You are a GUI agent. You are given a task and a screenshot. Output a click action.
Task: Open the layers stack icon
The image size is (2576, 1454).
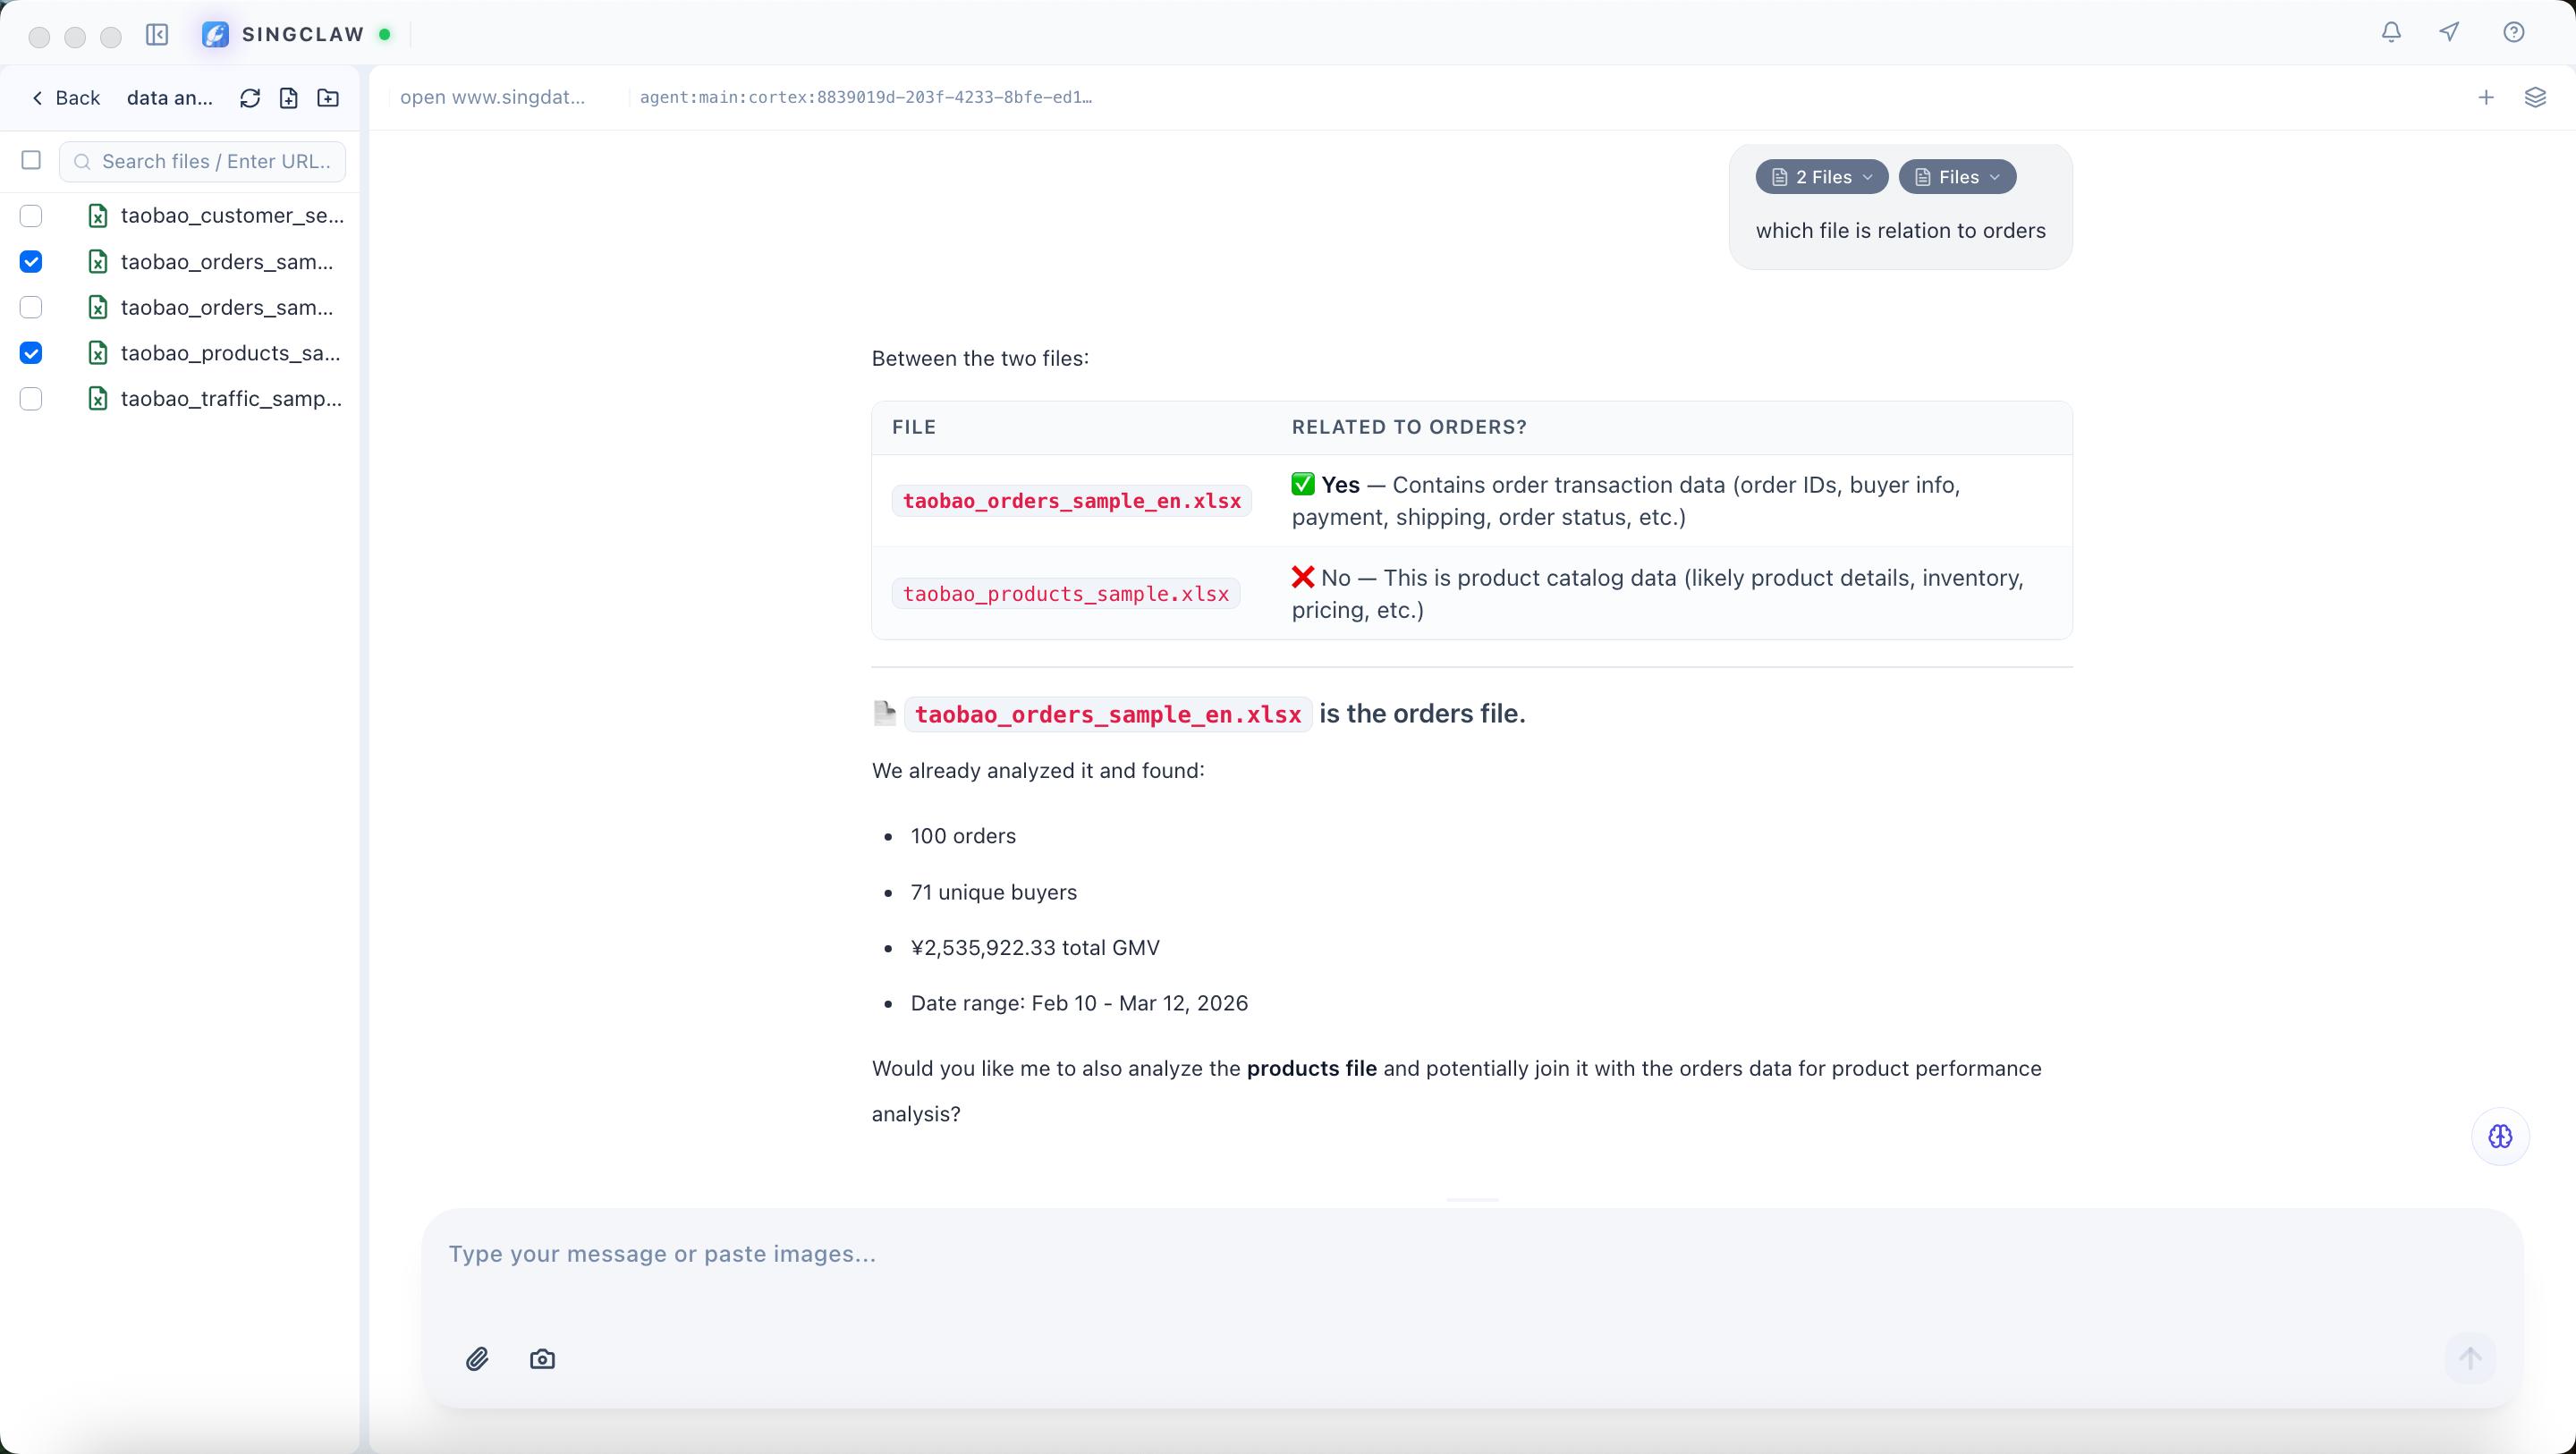point(2534,98)
